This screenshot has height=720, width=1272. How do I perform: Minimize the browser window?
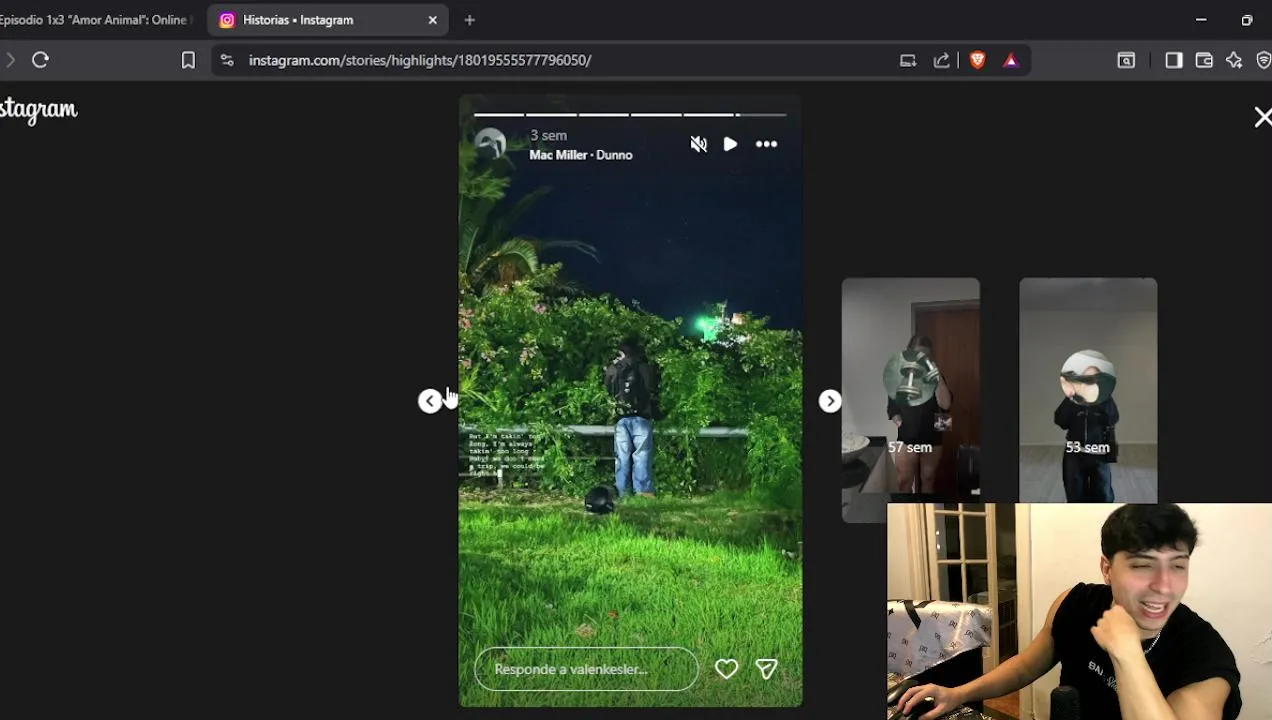[1201, 20]
